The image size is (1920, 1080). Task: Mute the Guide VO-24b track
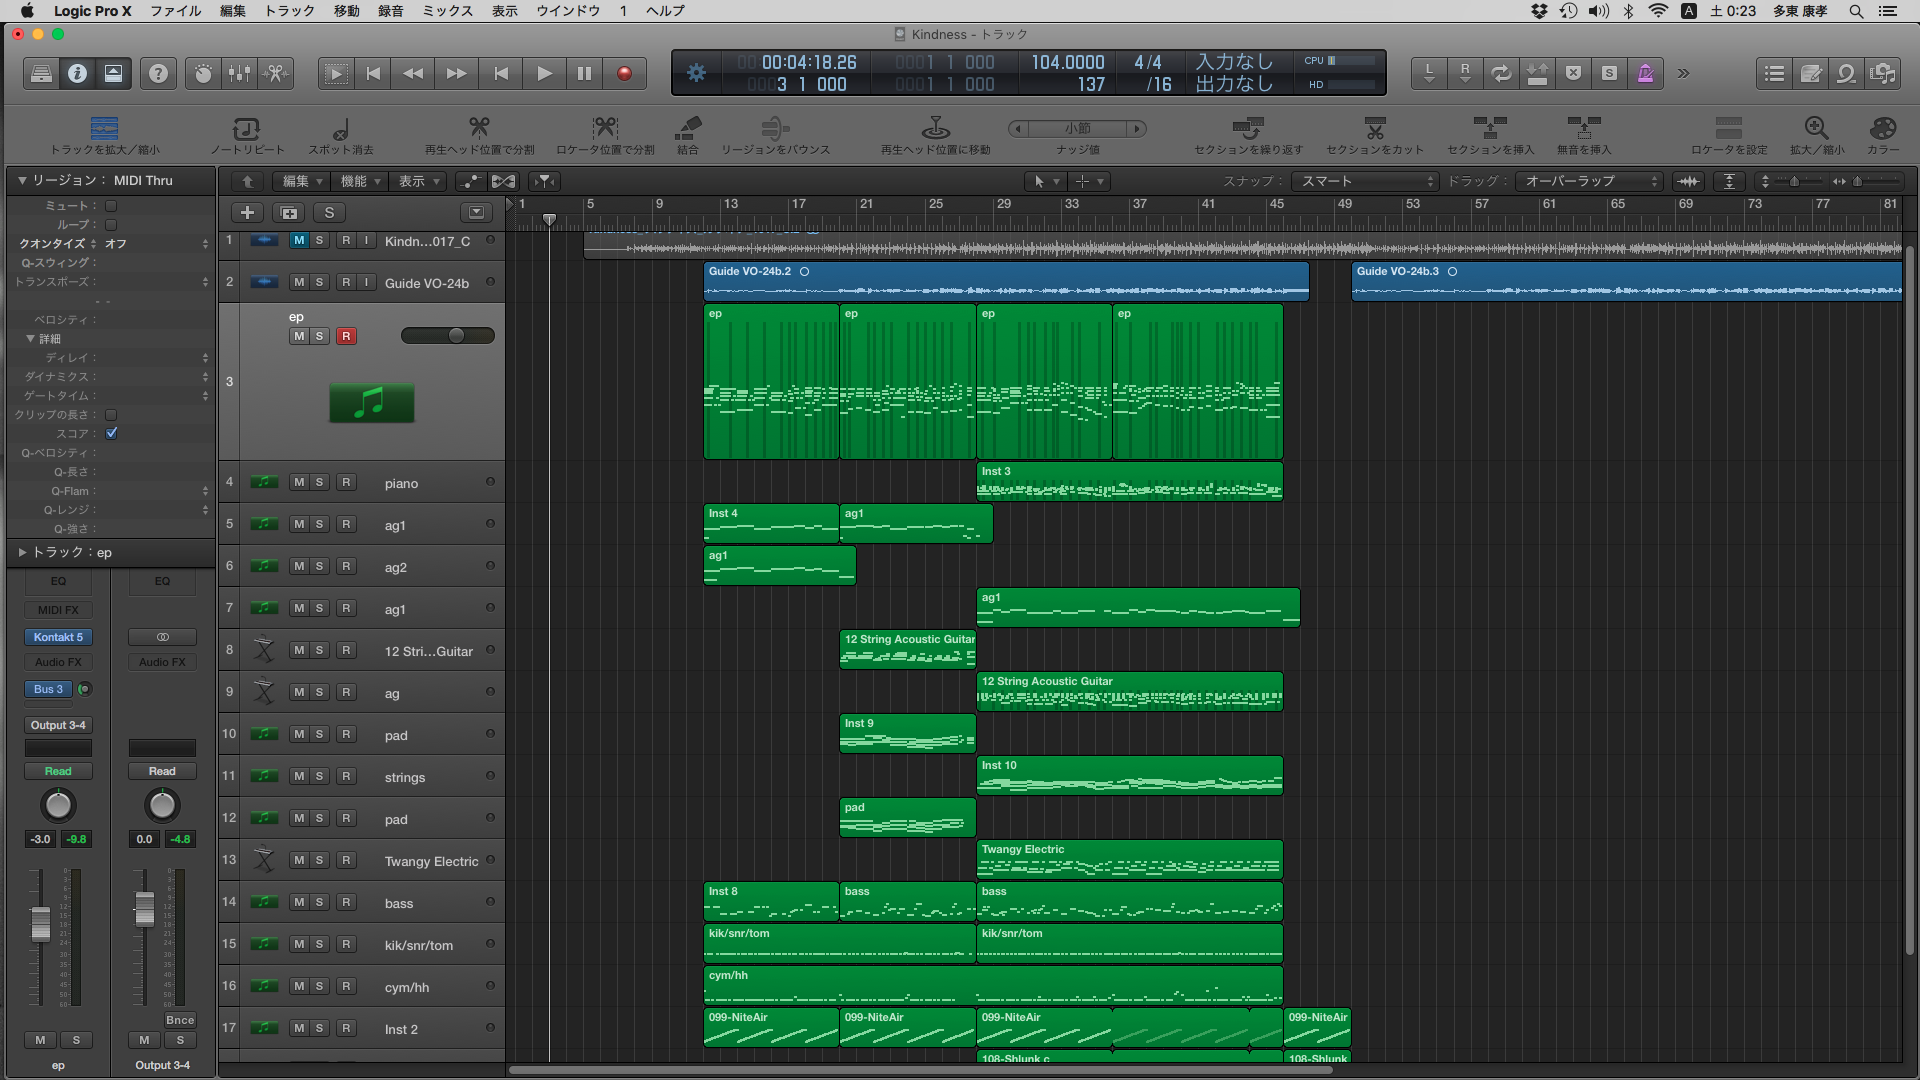[x=299, y=283]
